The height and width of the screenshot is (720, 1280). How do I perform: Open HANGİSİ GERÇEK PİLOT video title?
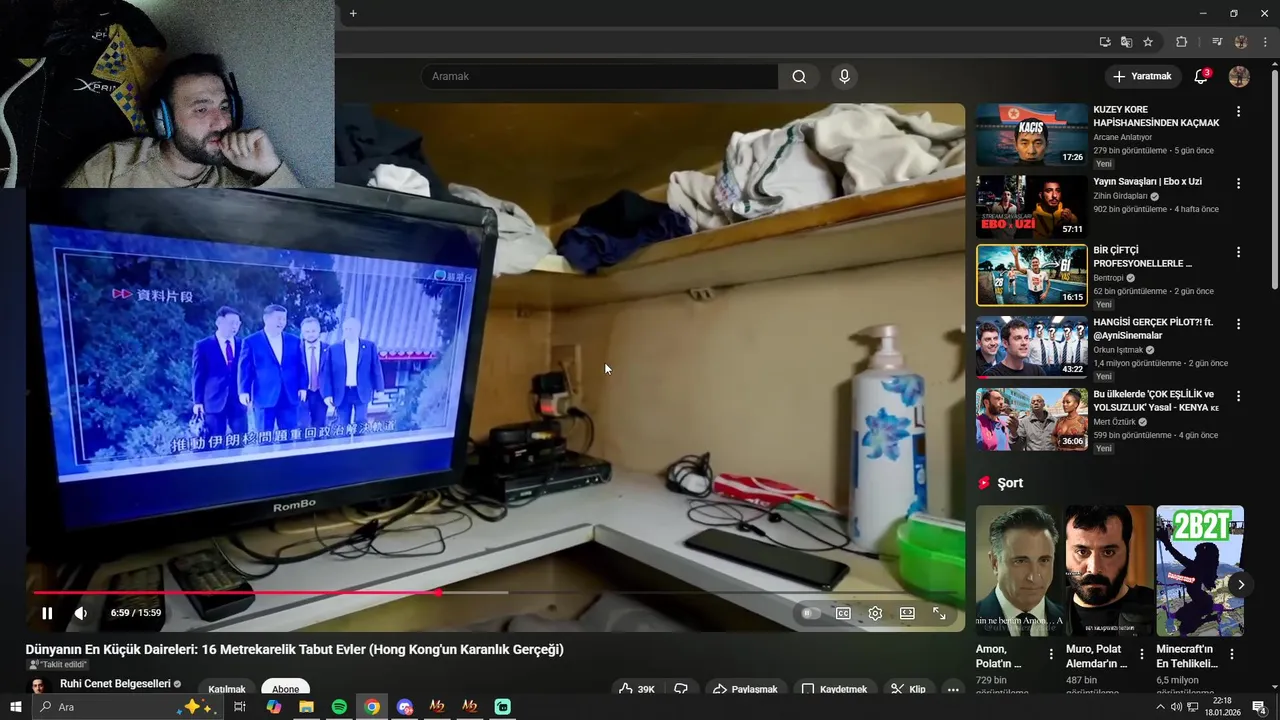pos(1153,329)
